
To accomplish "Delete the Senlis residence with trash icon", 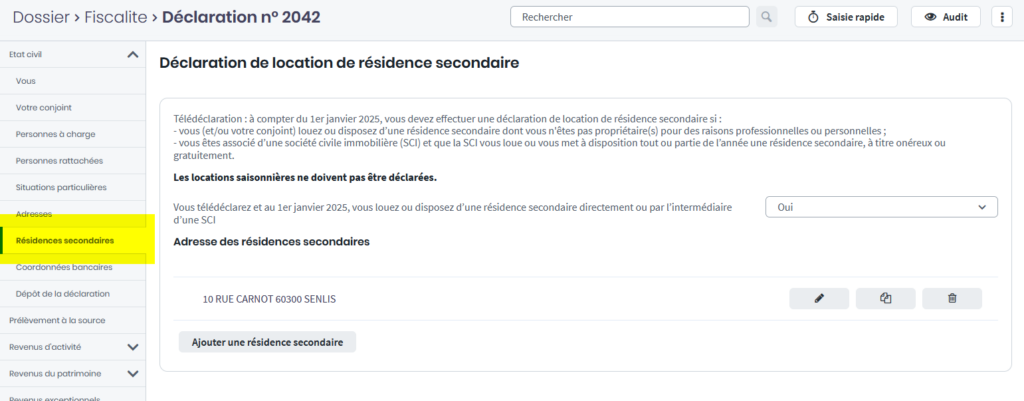I will [x=951, y=298].
